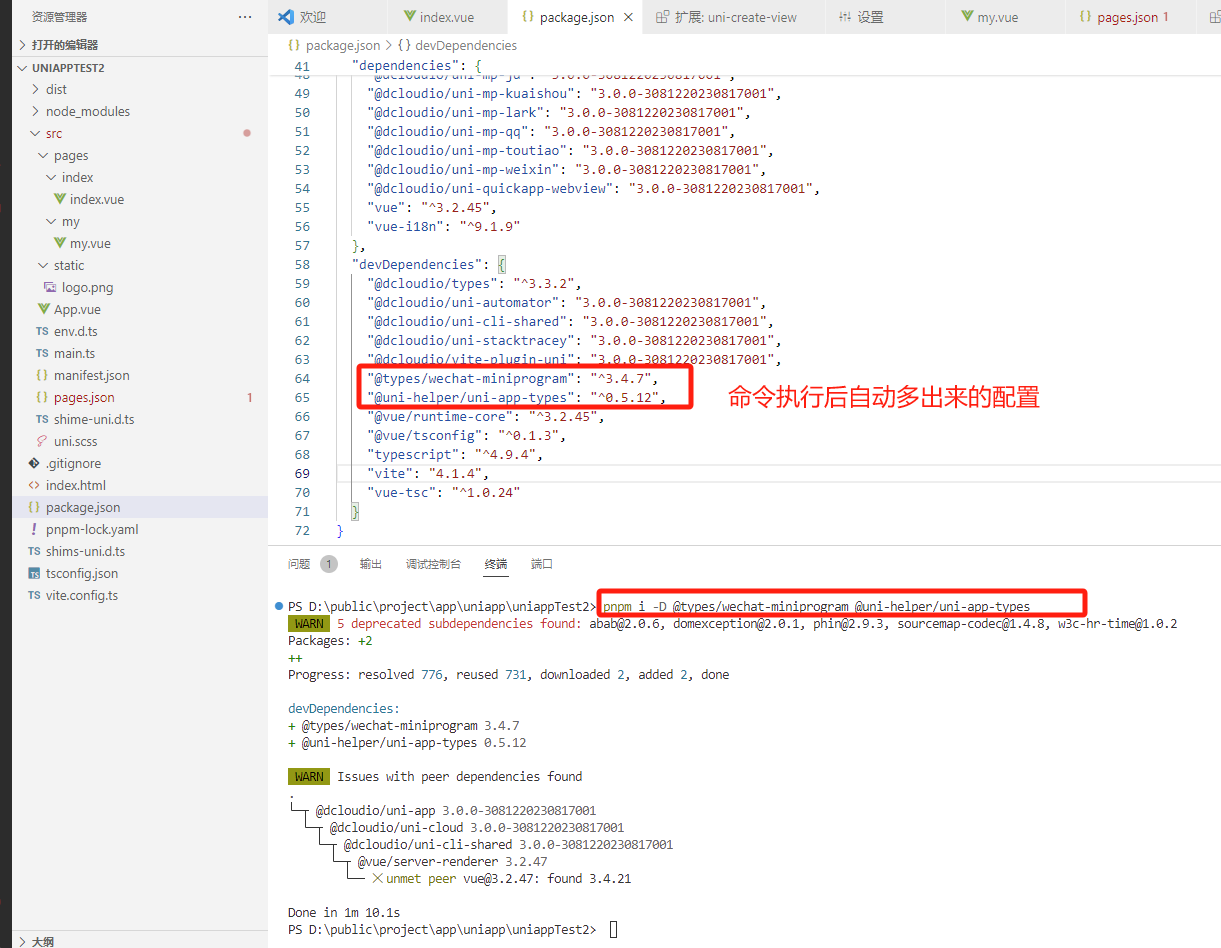
Task: Click the VS Code logo on 欢迎 tab
Action: click(285, 17)
